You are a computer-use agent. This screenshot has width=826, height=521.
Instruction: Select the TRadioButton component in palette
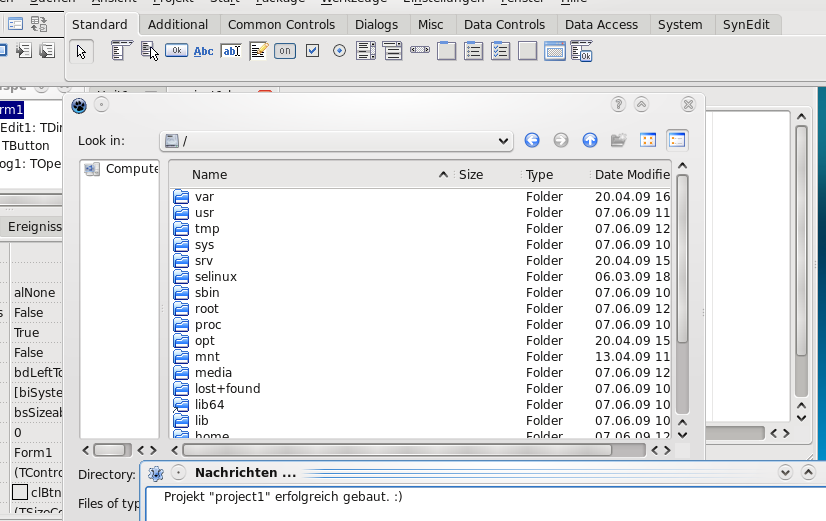339,50
